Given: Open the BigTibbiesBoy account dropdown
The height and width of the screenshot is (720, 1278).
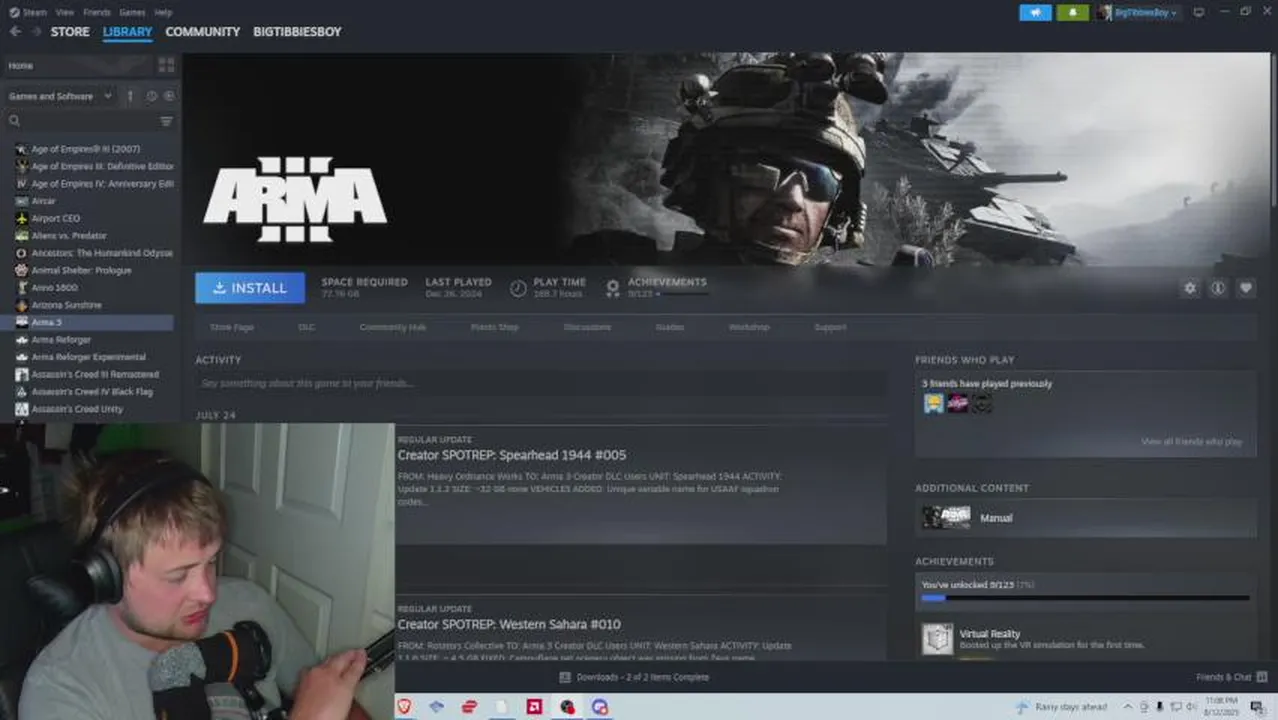Looking at the screenshot, I should tap(1138, 13).
